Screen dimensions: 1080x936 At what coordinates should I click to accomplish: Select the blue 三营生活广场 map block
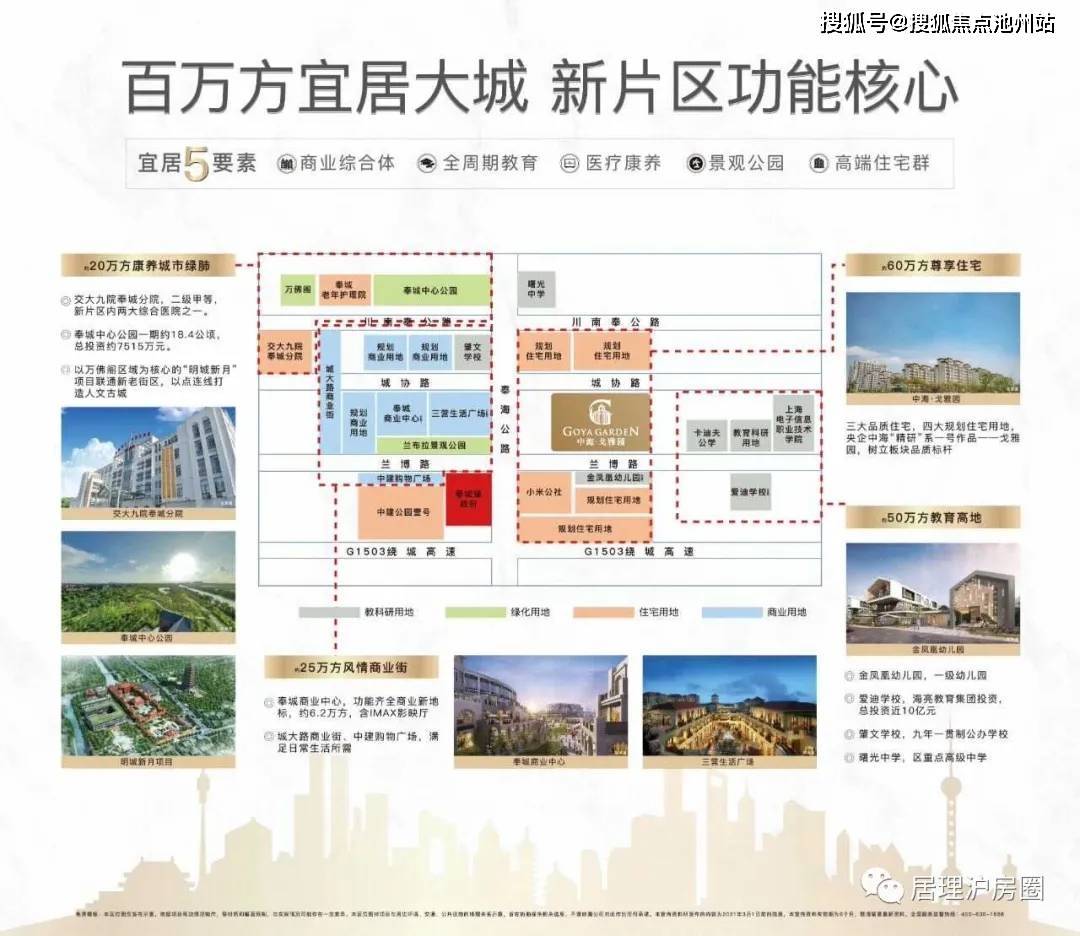459,413
